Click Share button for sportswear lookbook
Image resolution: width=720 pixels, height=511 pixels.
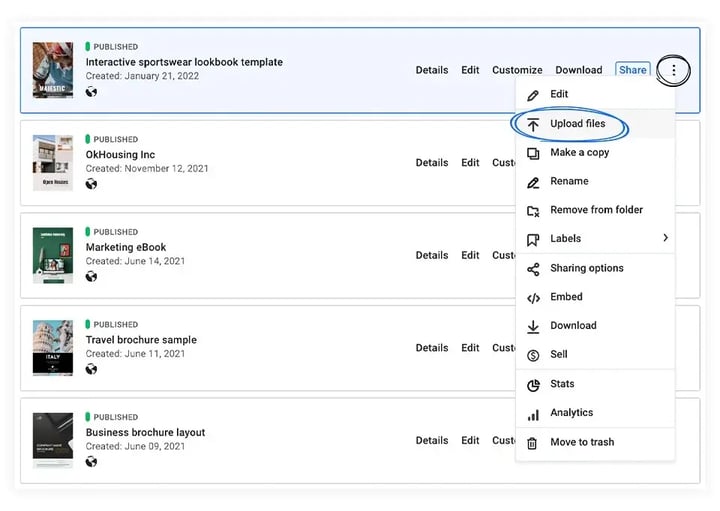pyautogui.click(x=632, y=70)
